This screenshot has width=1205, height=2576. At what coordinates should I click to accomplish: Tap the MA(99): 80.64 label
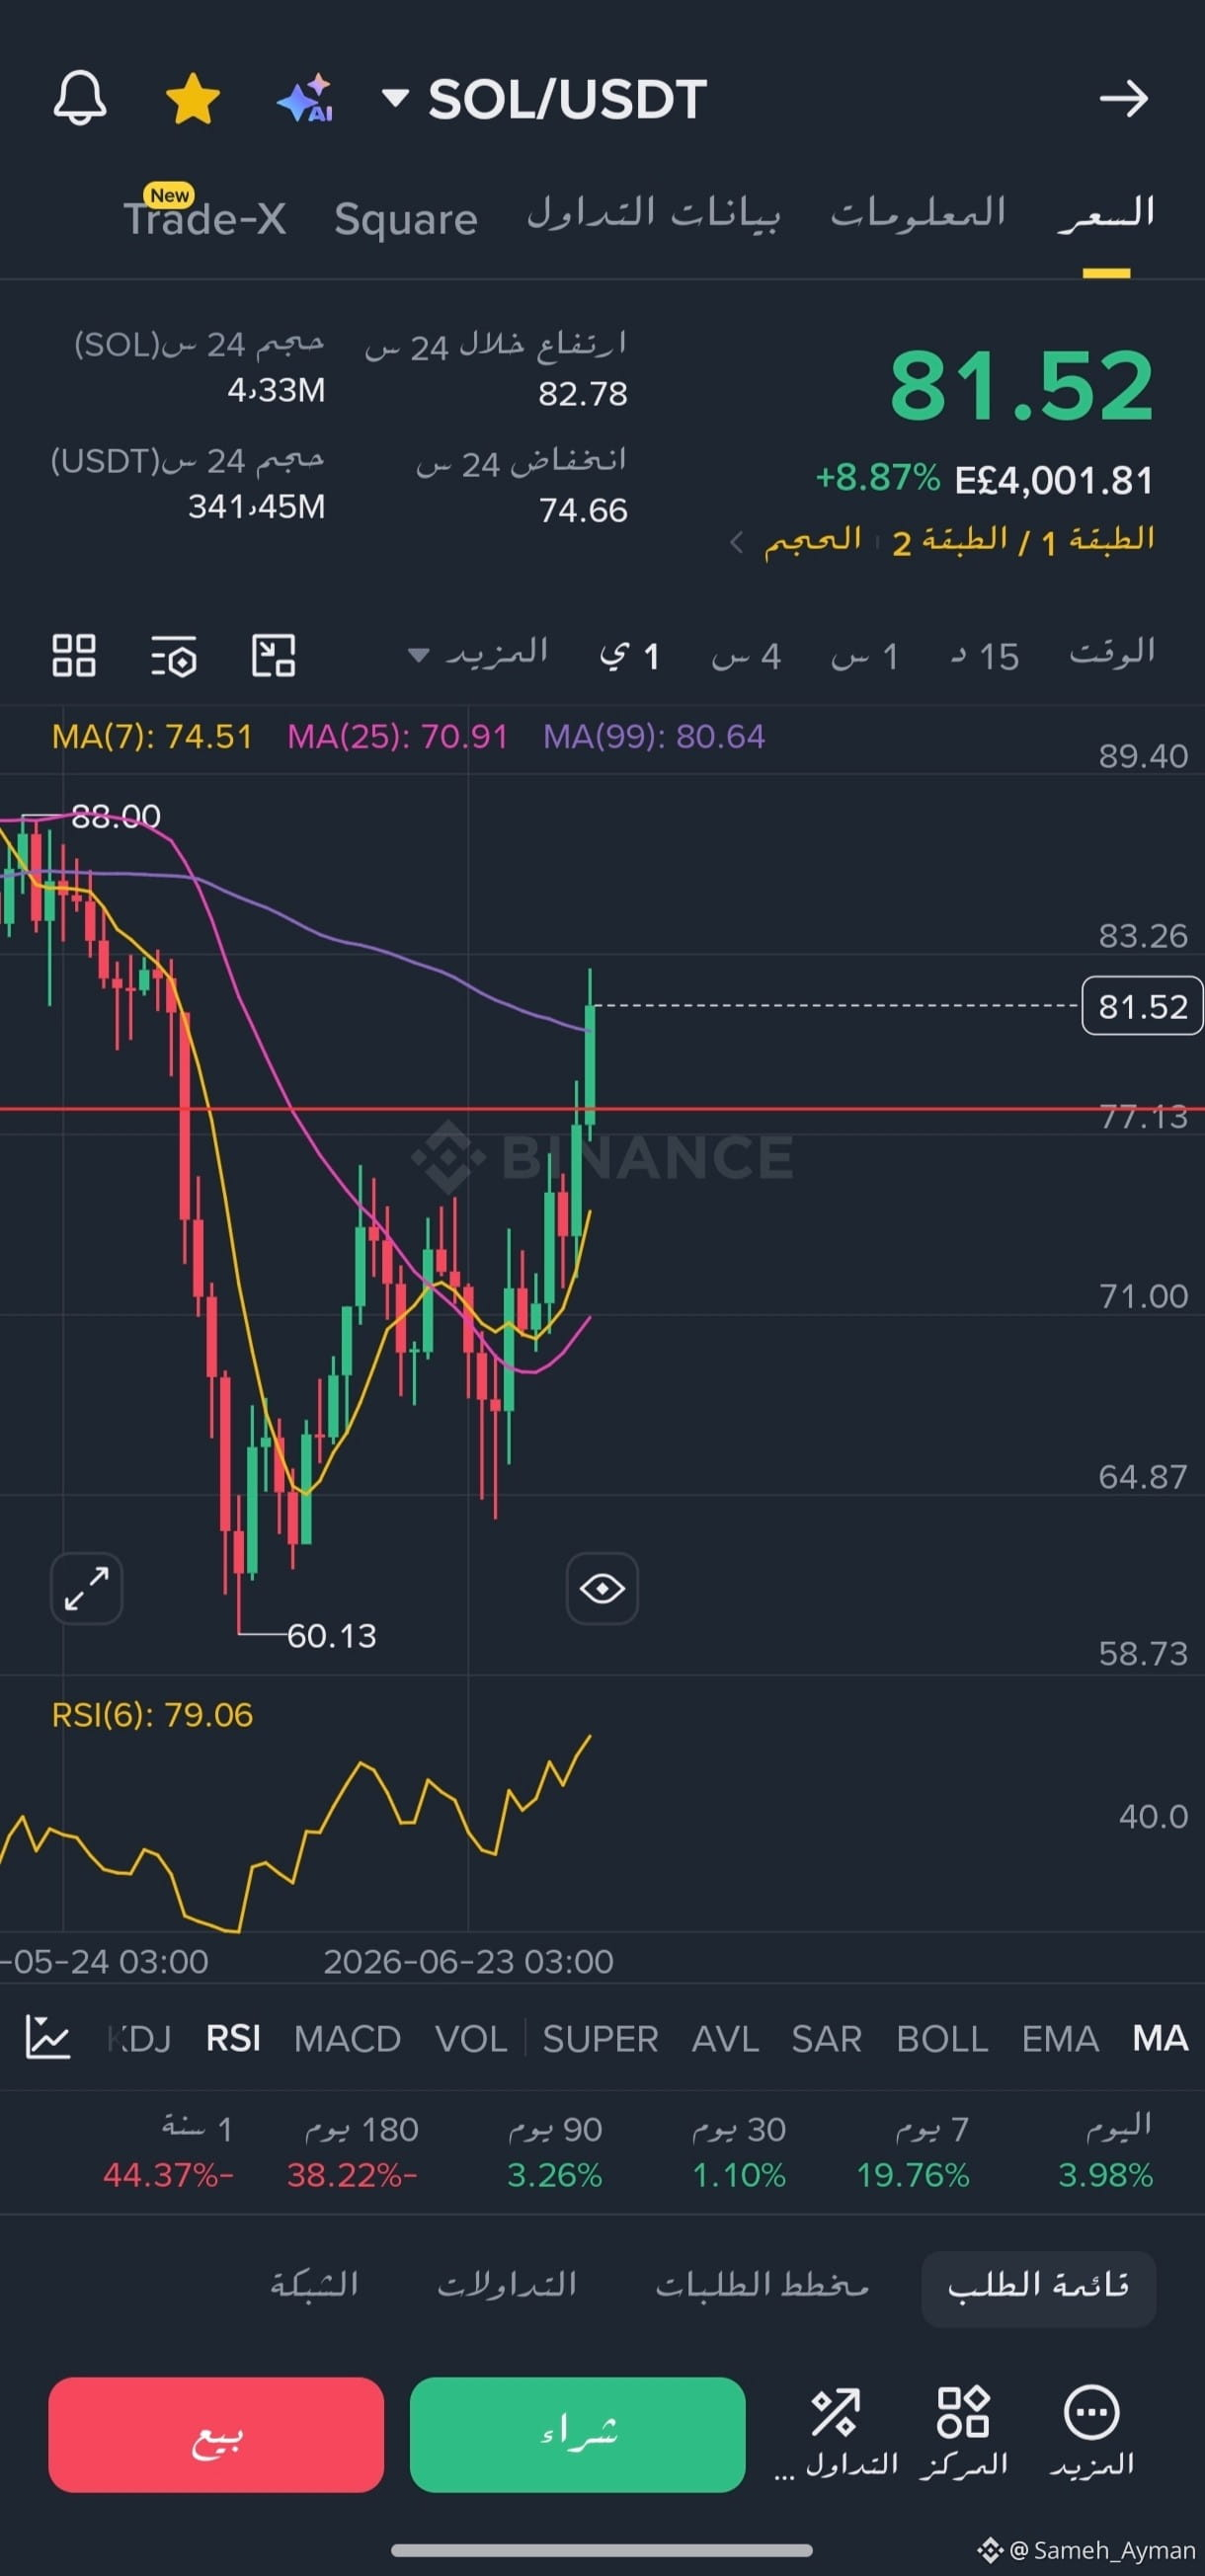pyautogui.click(x=654, y=737)
